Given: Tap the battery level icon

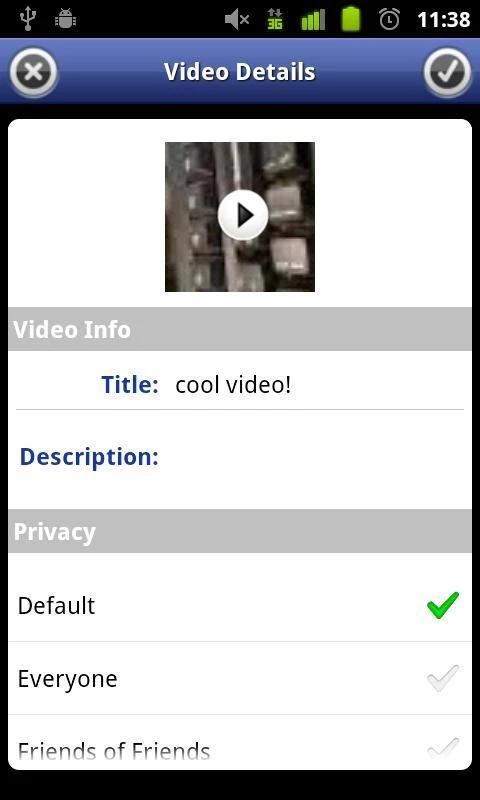Looking at the screenshot, I should [351, 19].
